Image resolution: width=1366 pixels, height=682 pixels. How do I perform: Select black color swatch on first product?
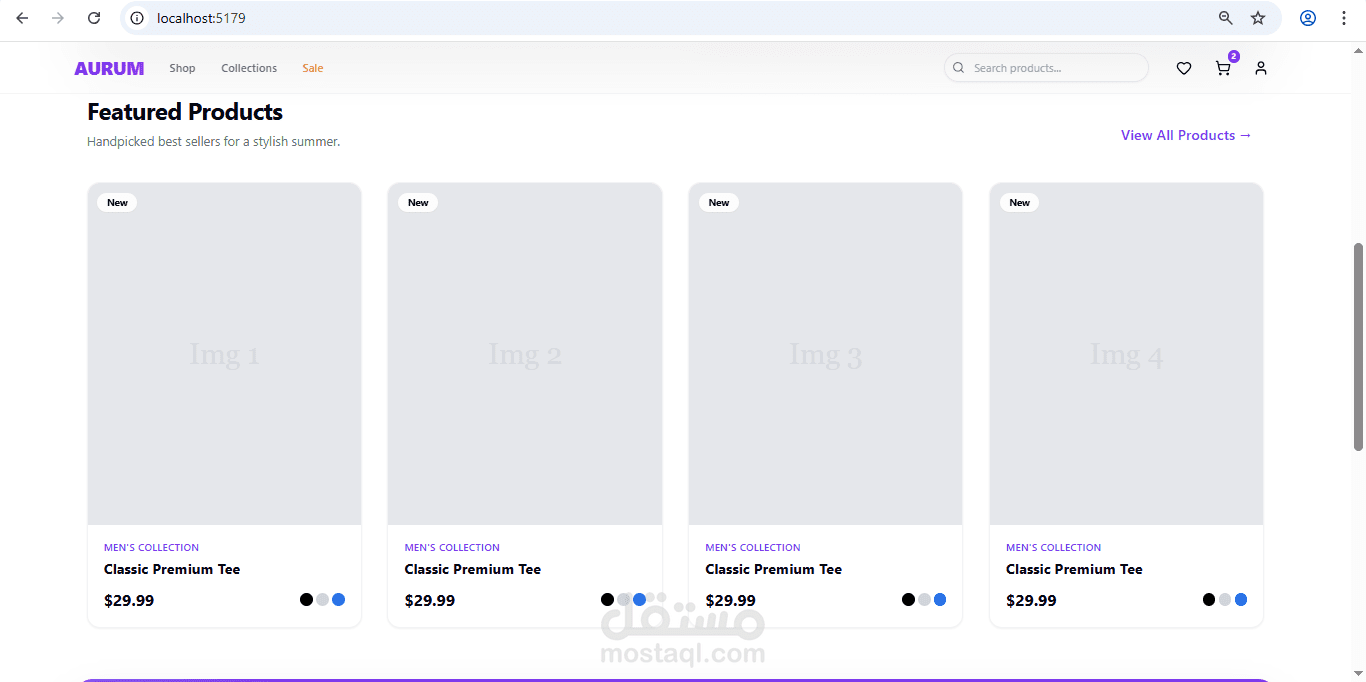[306, 600]
